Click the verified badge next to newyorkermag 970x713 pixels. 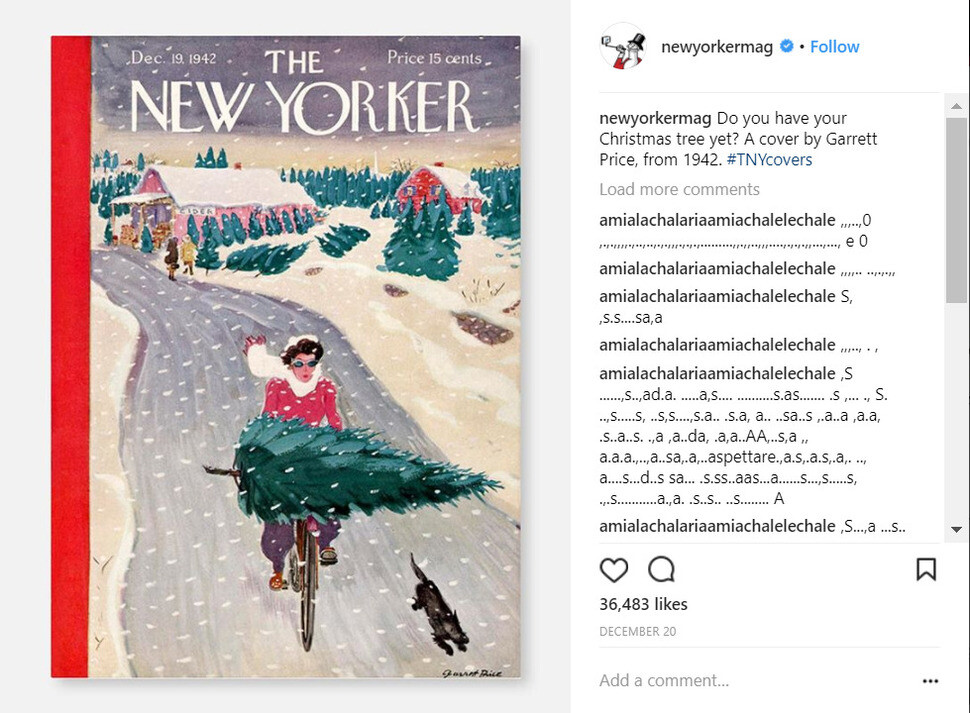coord(786,46)
